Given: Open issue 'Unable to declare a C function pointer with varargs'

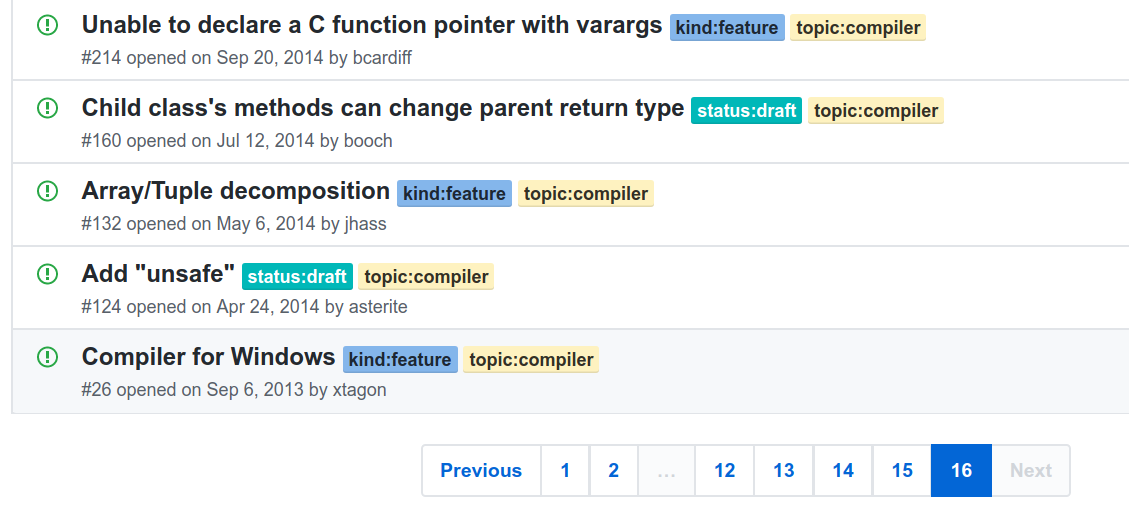Looking at the screenshot, I should [x=372, y=25].
